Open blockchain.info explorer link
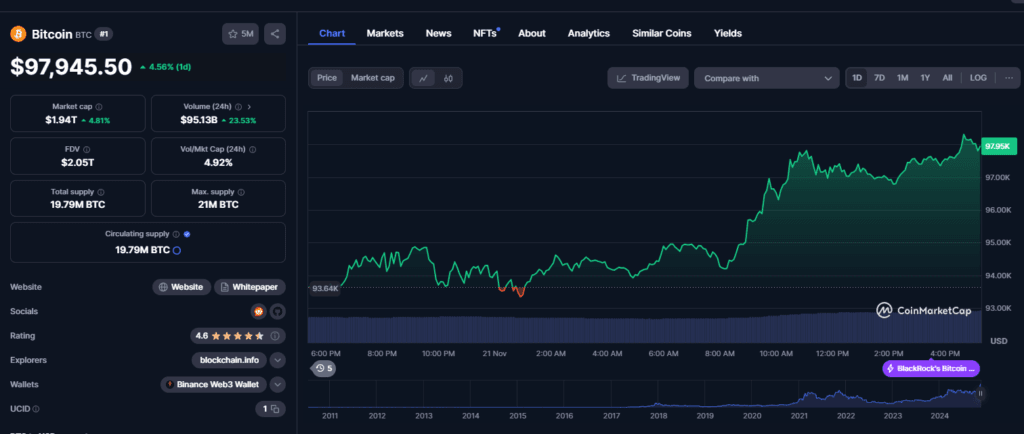 click(229, 360)
